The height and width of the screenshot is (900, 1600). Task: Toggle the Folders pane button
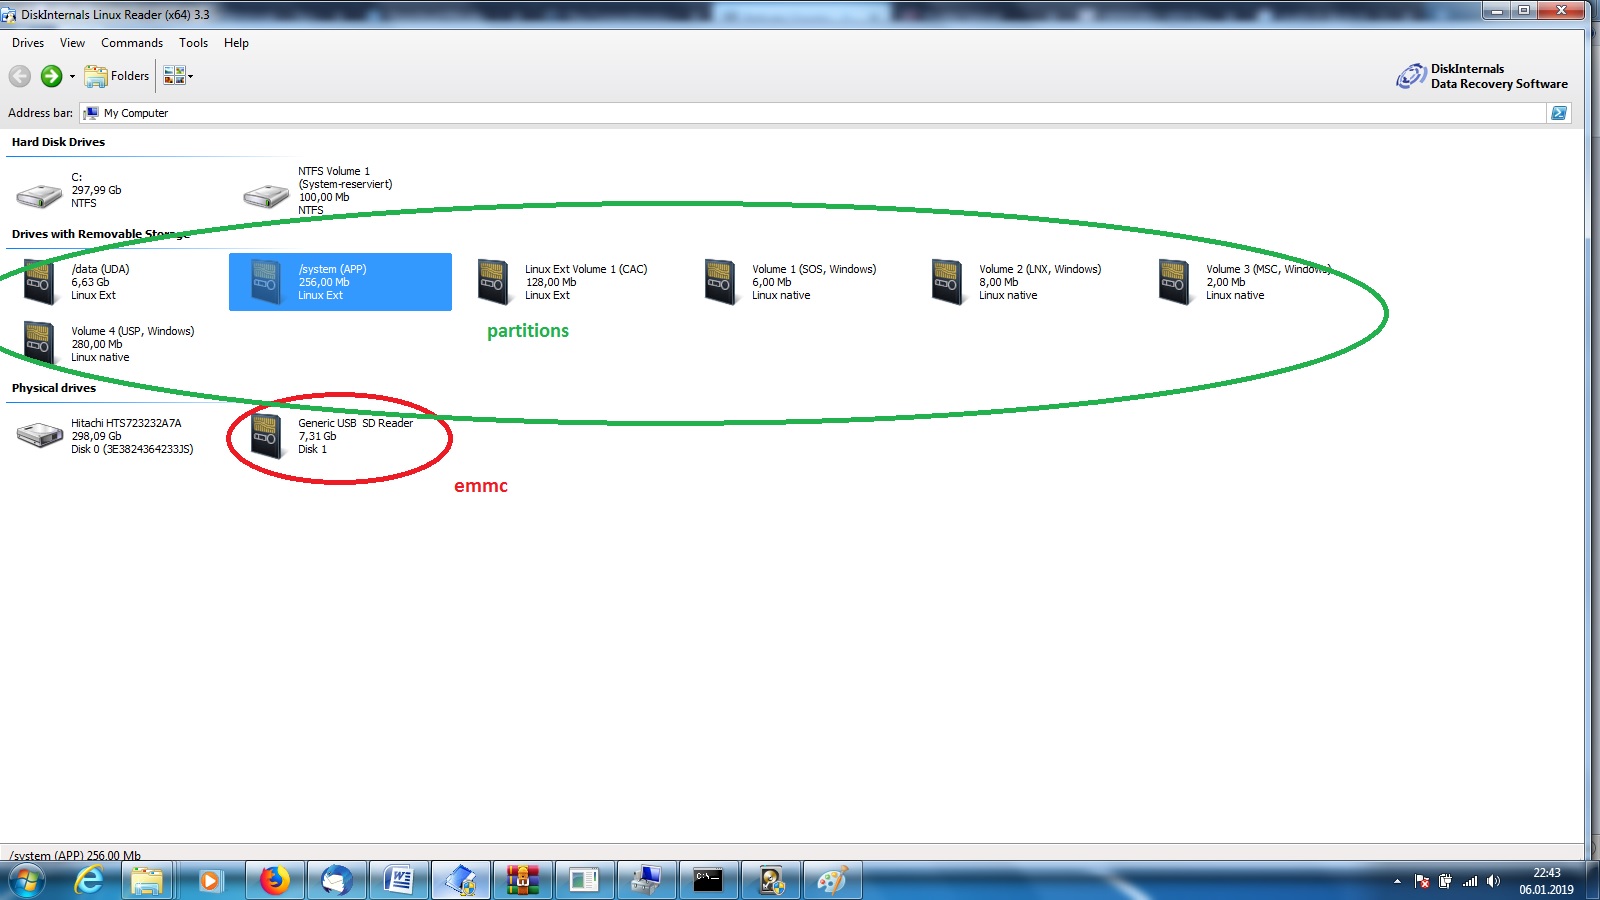click(117, 76)
